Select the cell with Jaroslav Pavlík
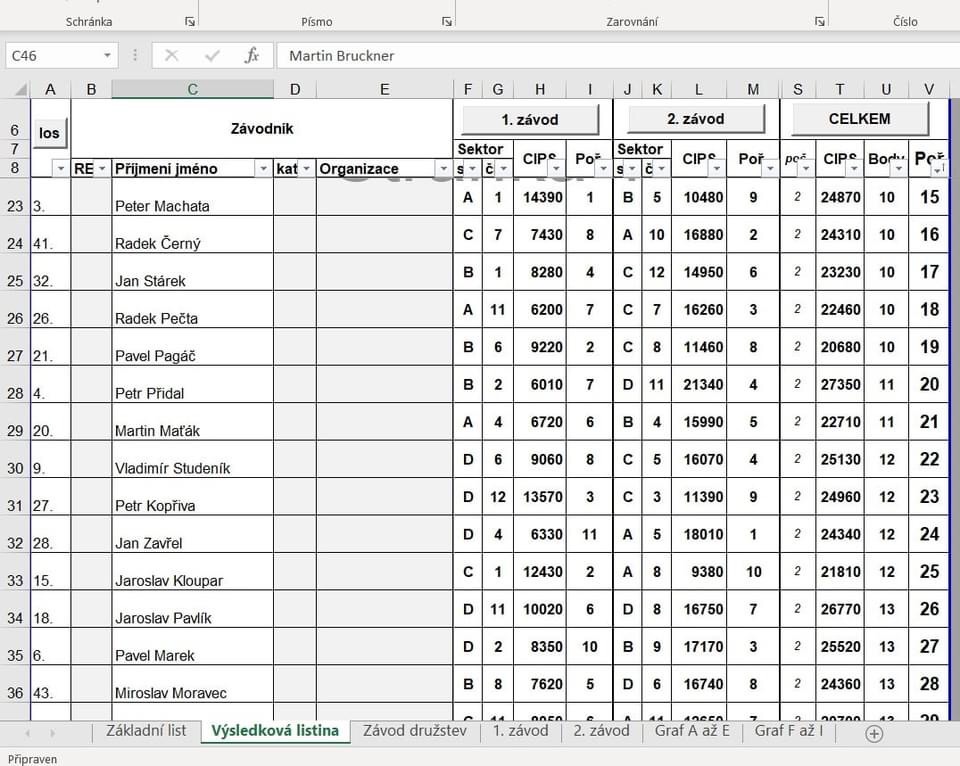The image size is (960, 766). [192, 609]
